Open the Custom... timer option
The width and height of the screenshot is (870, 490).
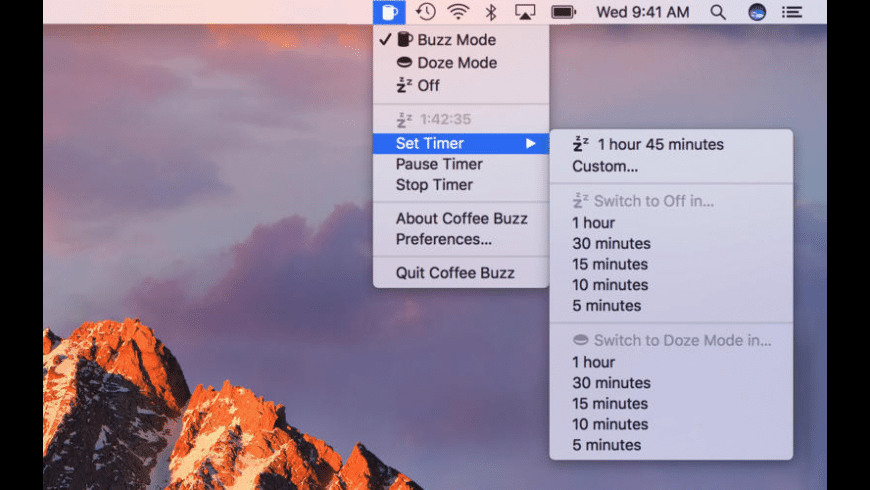coord(671,166)
